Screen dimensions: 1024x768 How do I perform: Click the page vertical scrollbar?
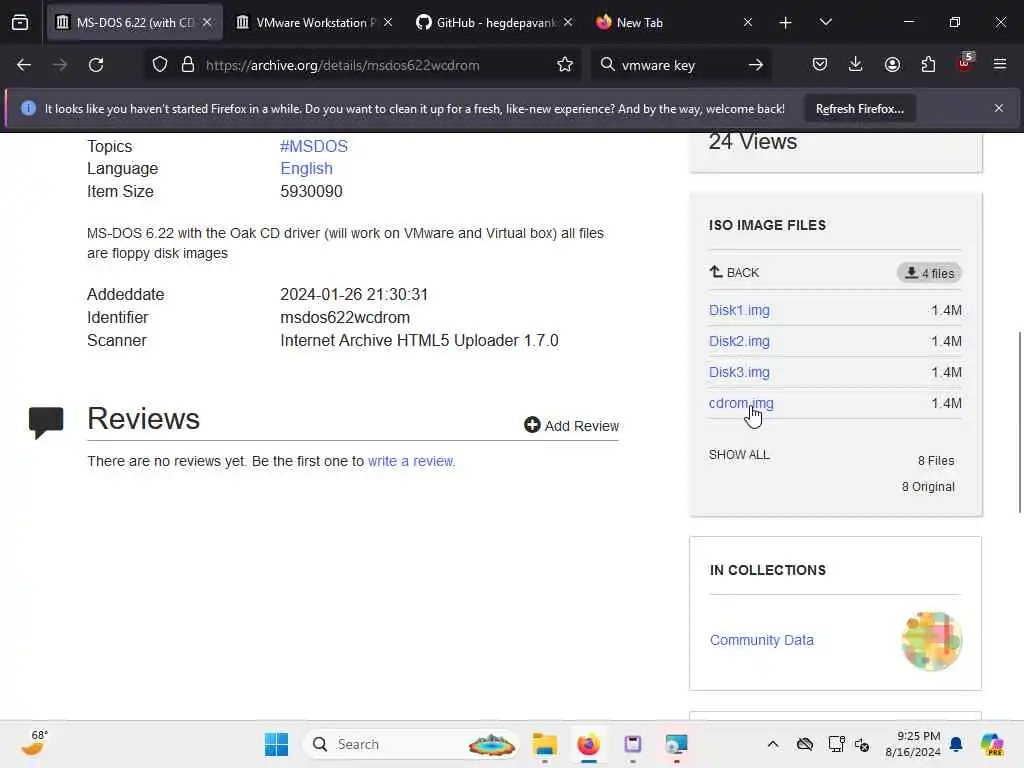[x=1019, y=423]
